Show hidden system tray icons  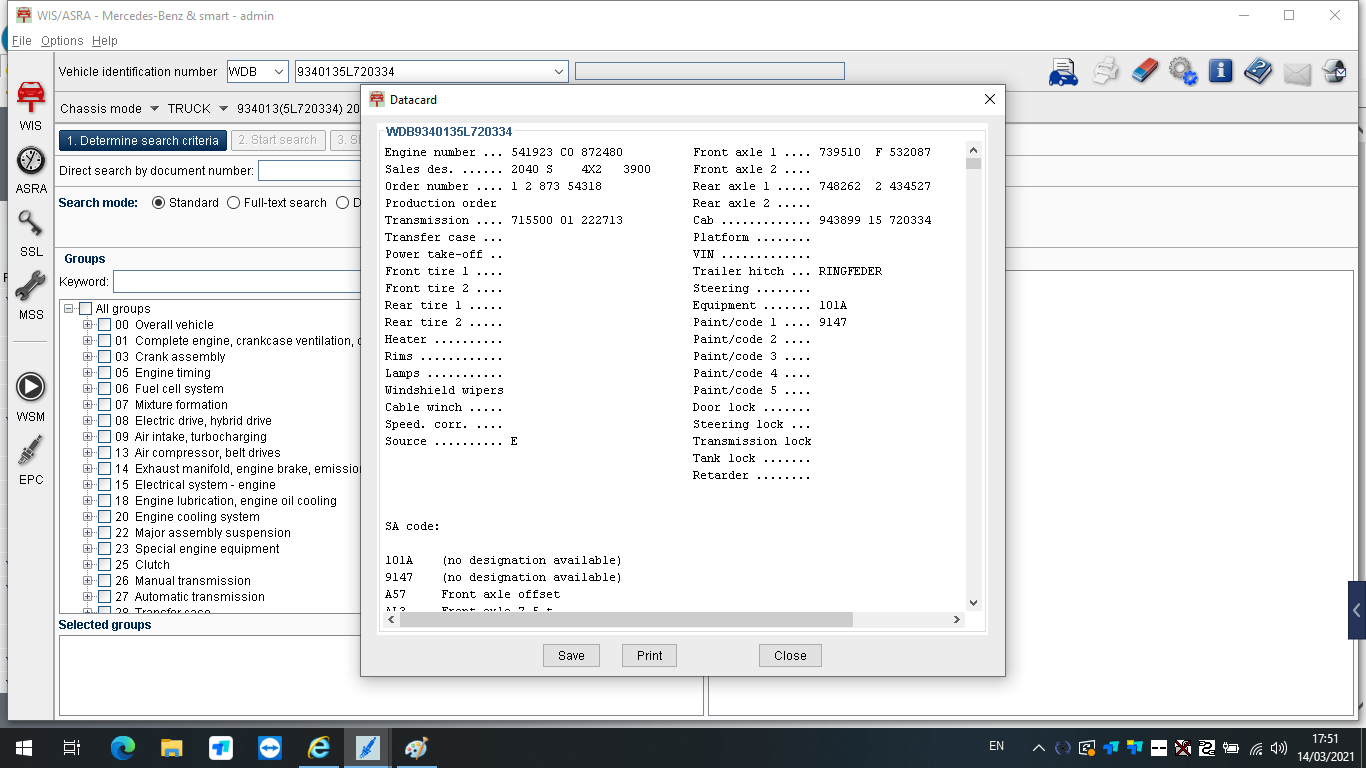(x=1039, y=747)
